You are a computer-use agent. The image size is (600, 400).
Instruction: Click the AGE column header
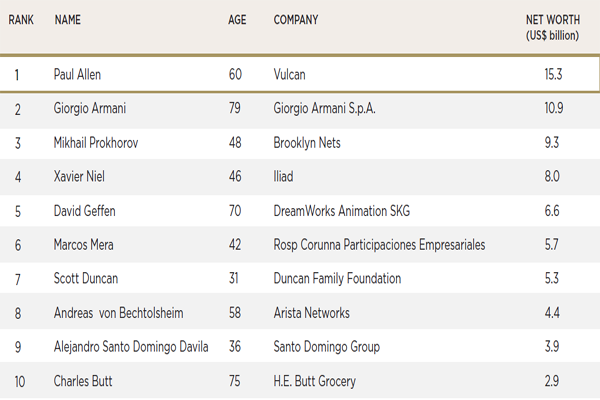point(237,19)
